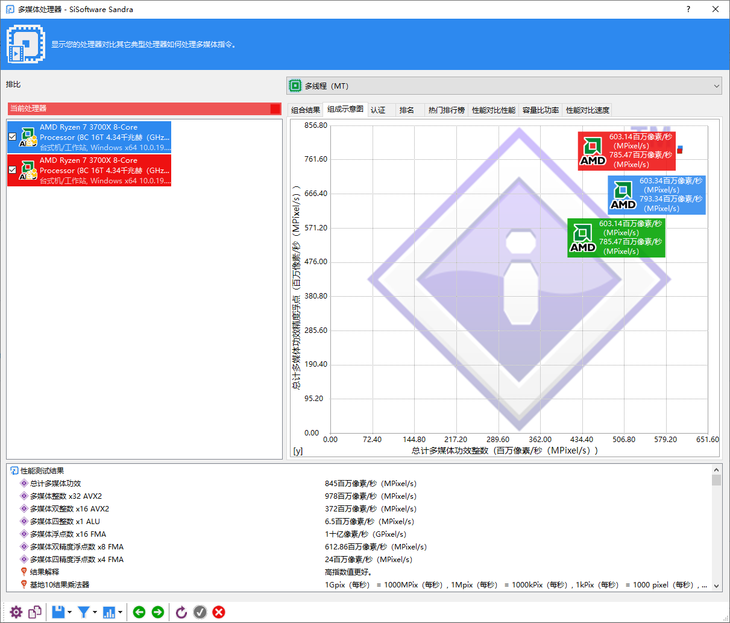Image resolution: width=730 pixels, height=623 pixels.
Task: Switch to the 性能对比速度 tab
Action: tap(588, 110)
